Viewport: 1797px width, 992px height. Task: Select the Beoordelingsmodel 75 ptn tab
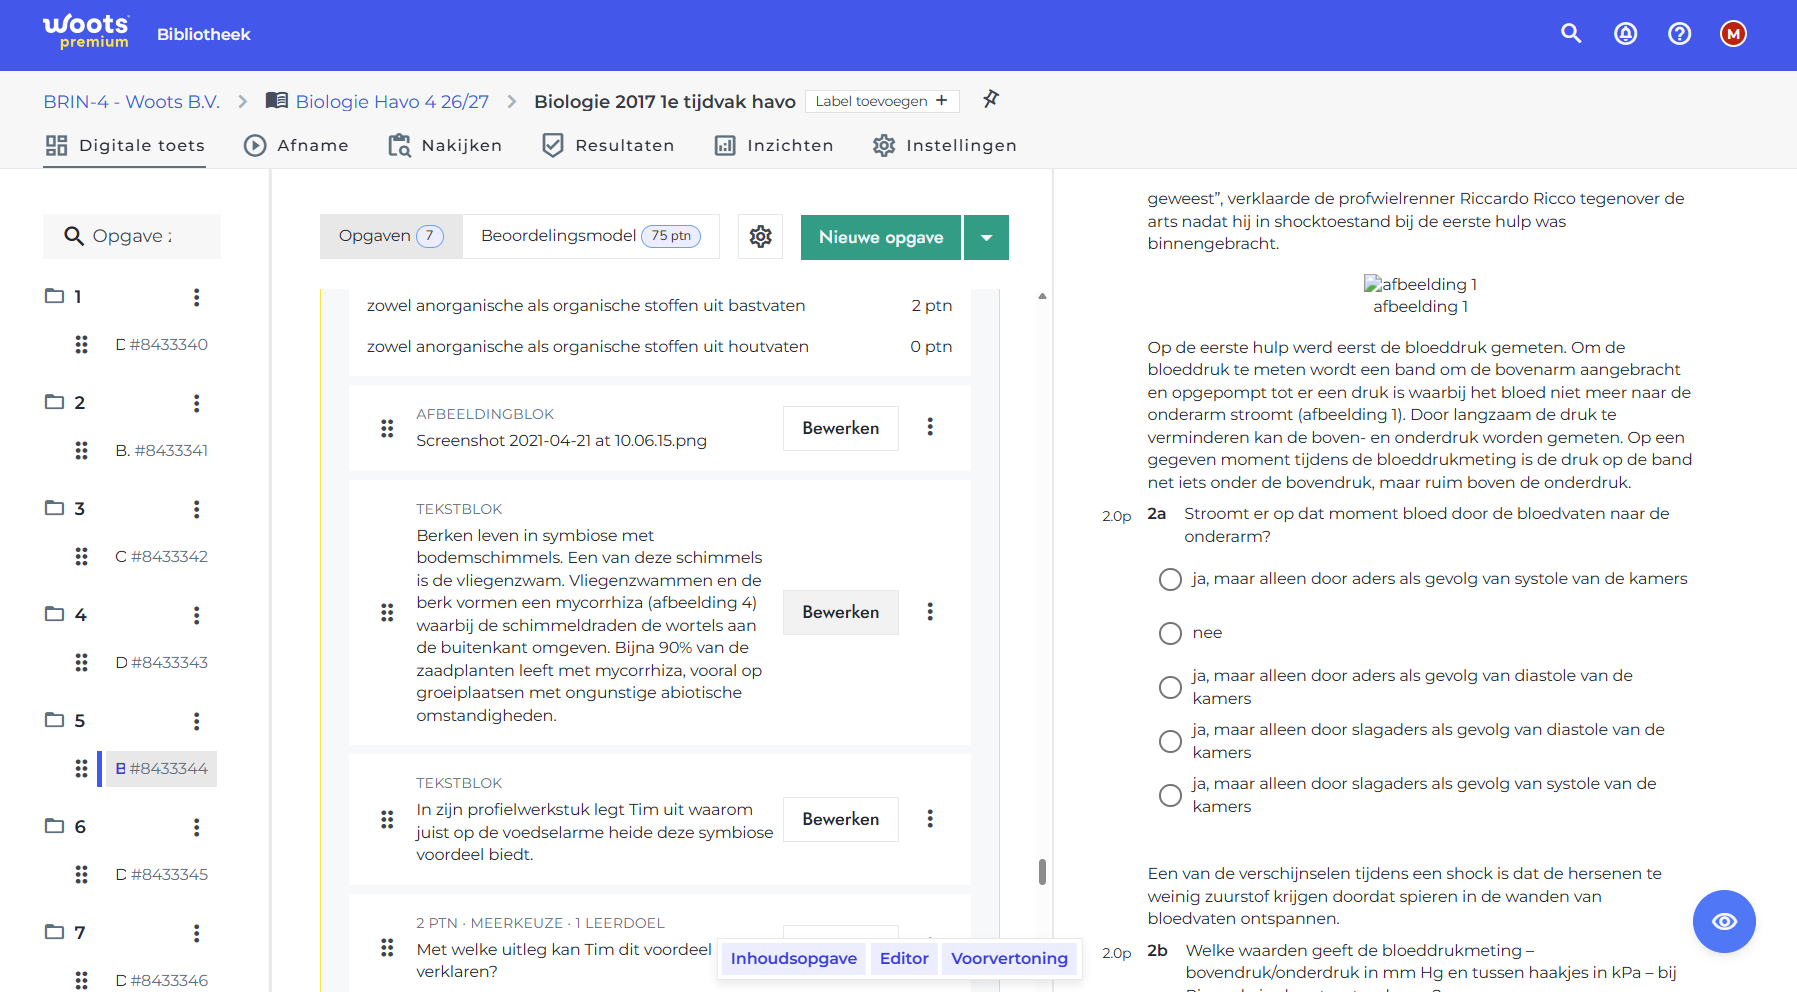pos(591,236)
